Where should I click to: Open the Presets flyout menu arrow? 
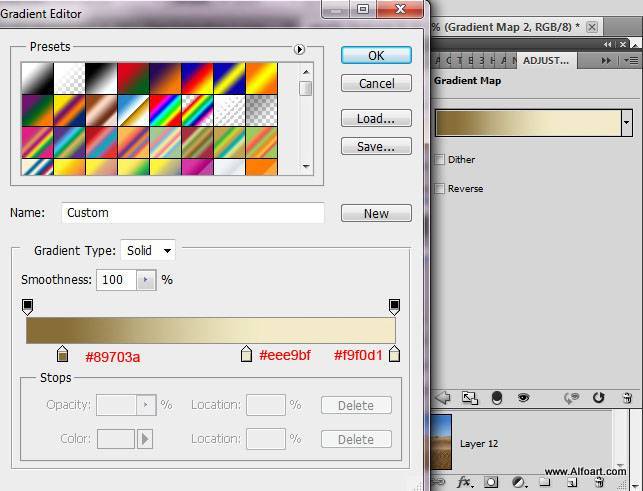click(x=298, y=49)
